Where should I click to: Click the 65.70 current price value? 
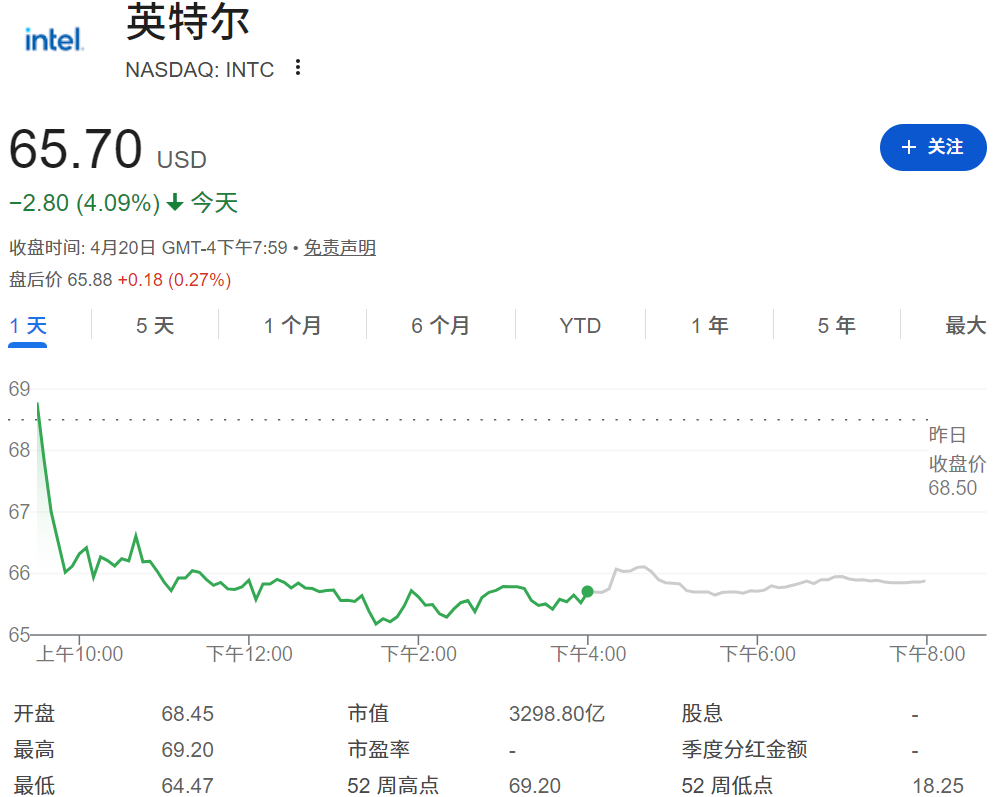coord(75,152)
